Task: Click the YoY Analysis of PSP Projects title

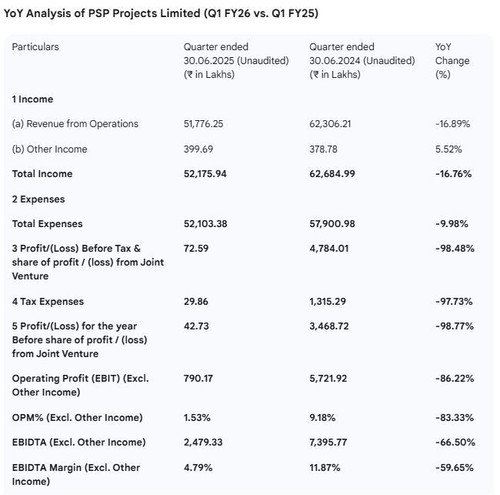Action: click(161, 14)
